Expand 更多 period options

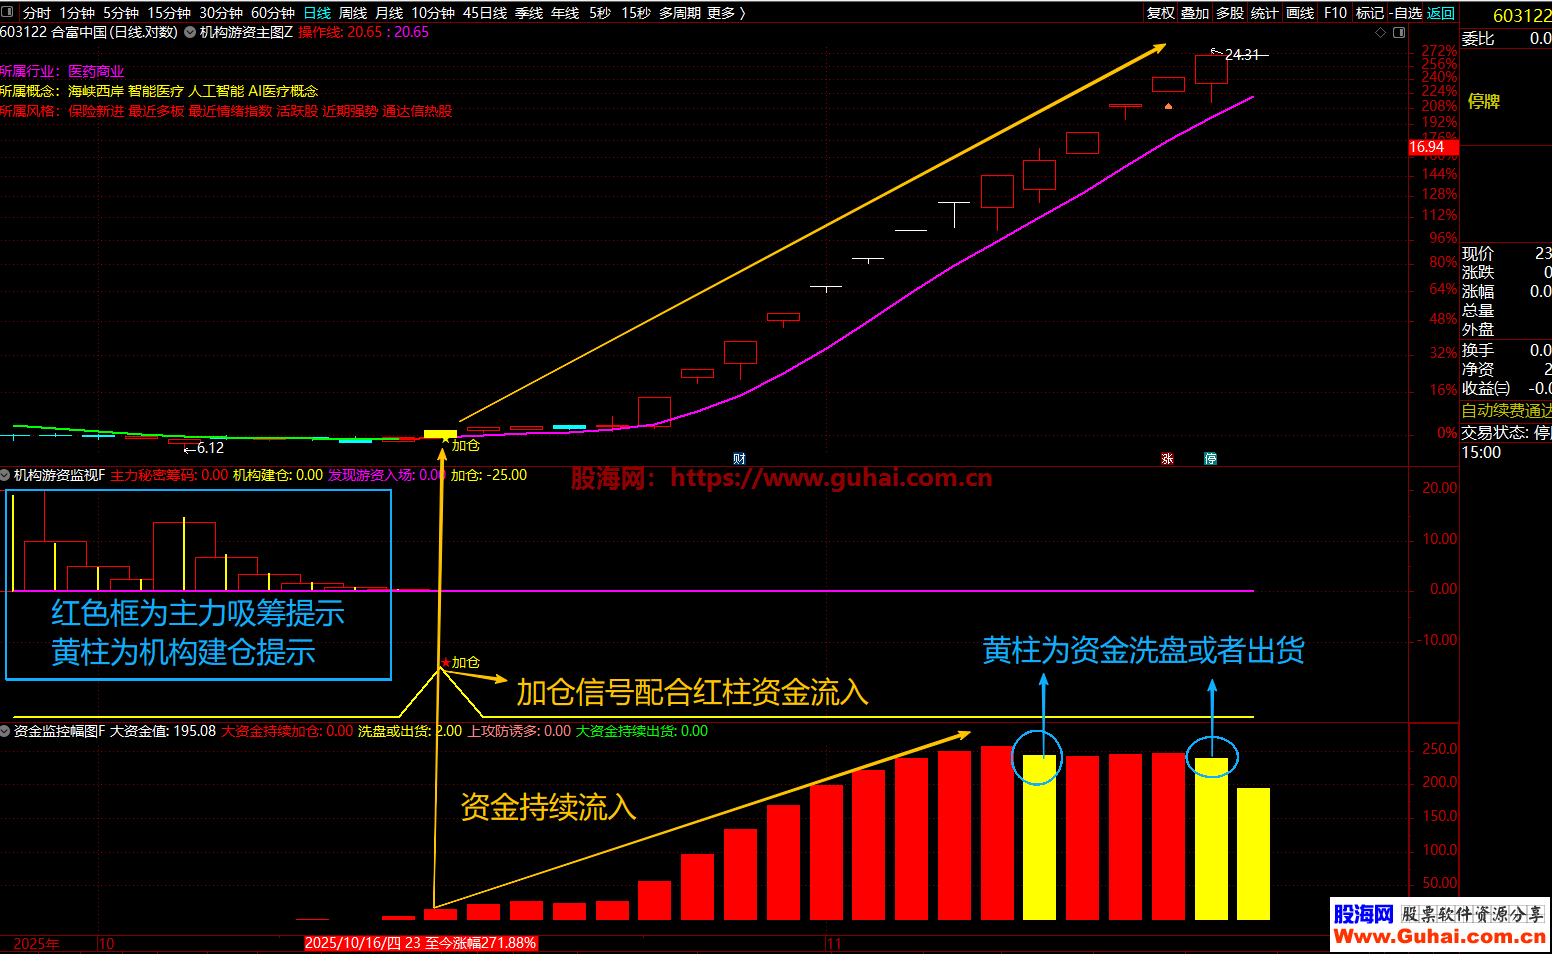[x=725, y=13]
